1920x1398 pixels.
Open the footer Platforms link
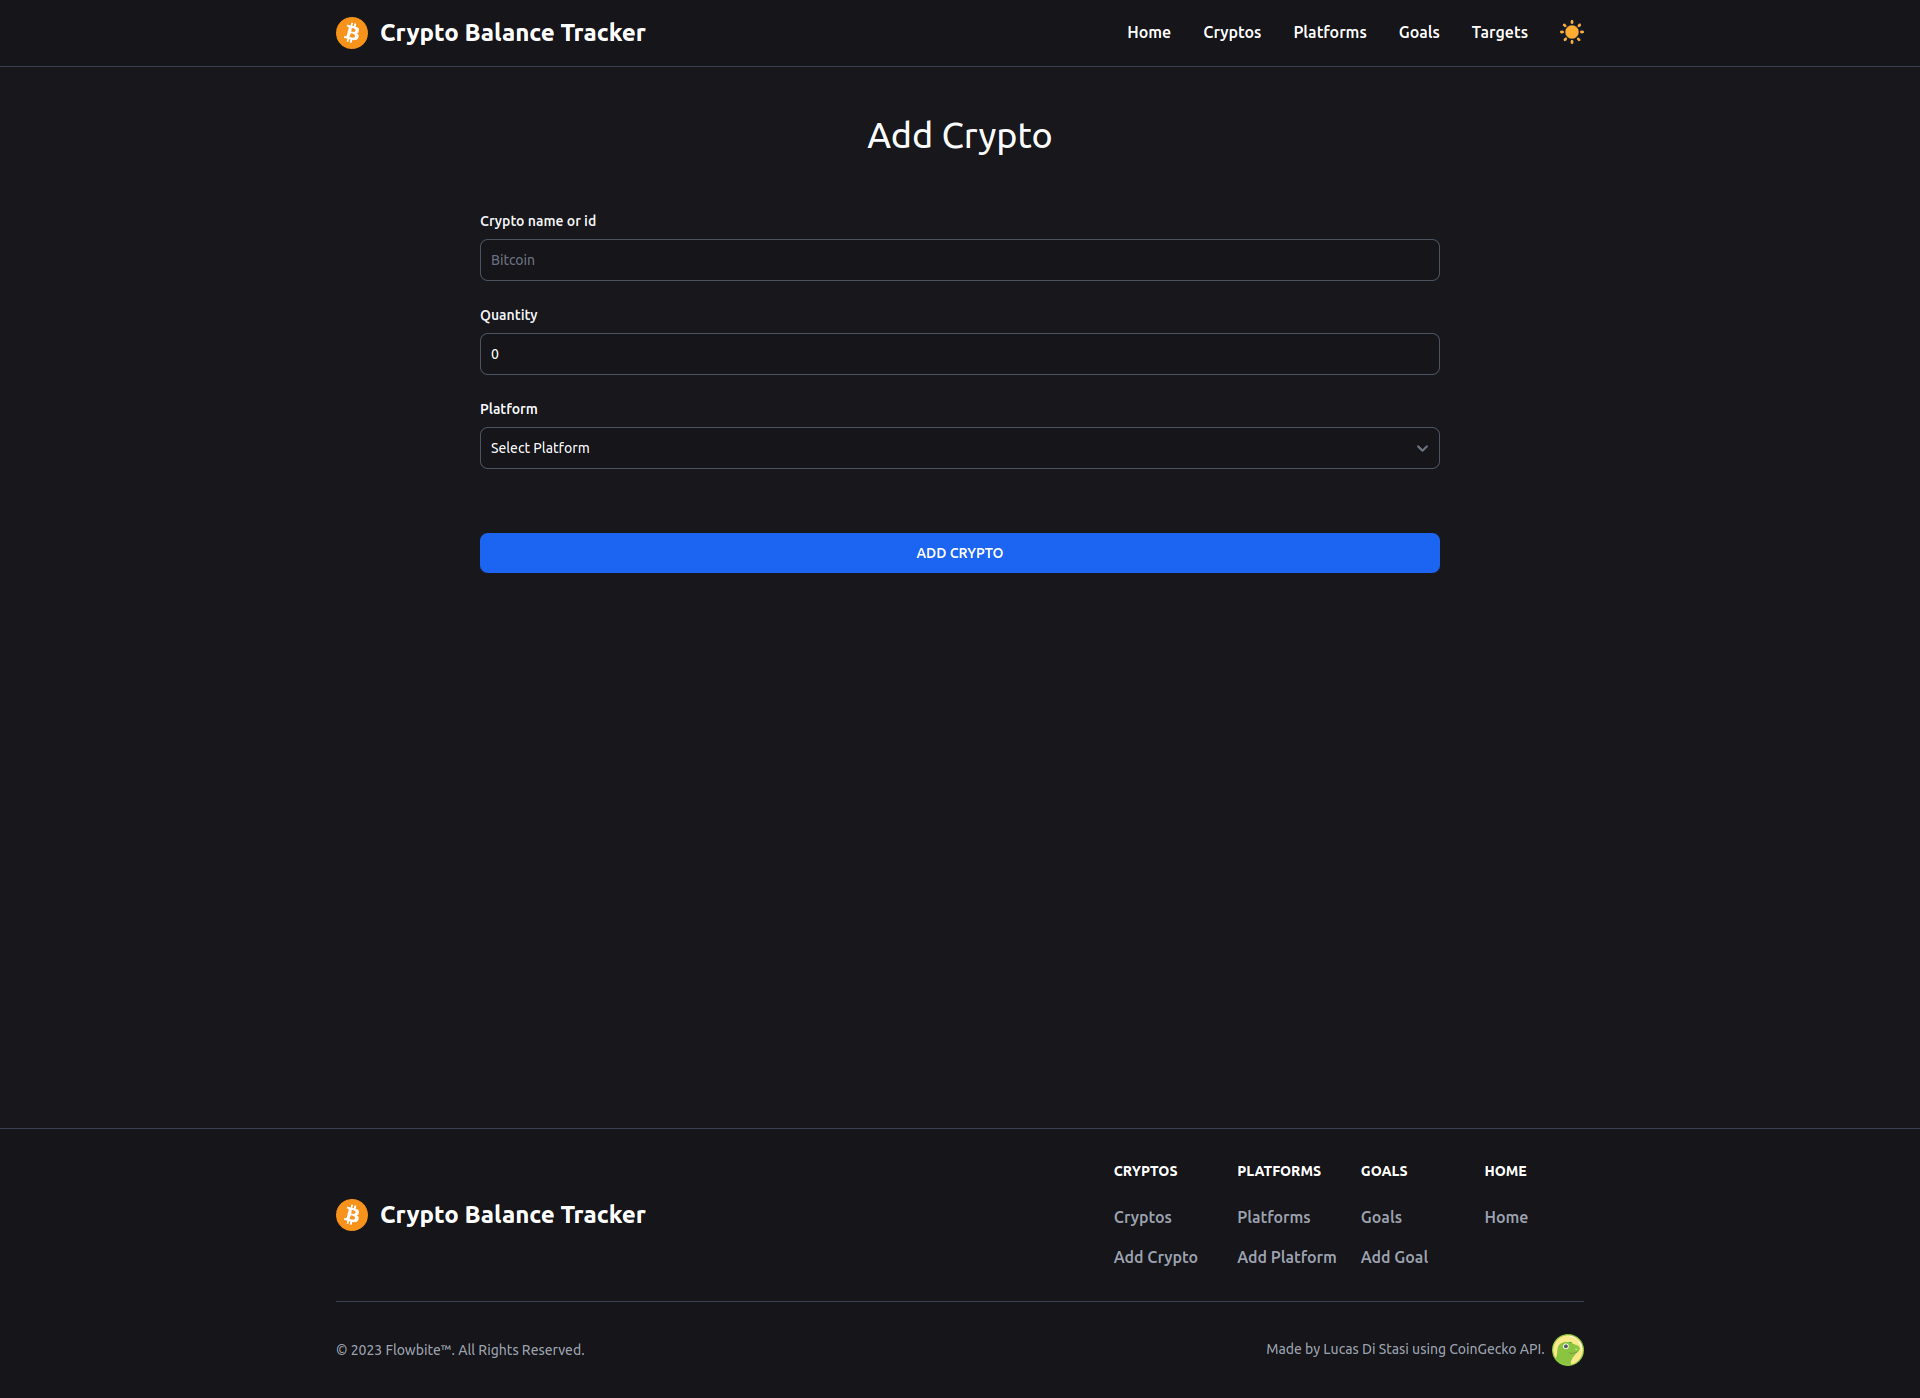[x=1274, y=1217]
